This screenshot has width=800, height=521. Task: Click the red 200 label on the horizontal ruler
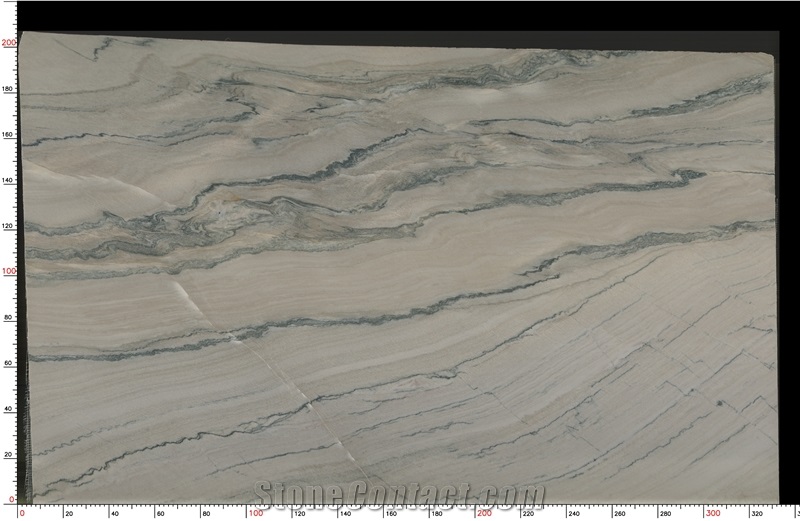click(484, 513)
